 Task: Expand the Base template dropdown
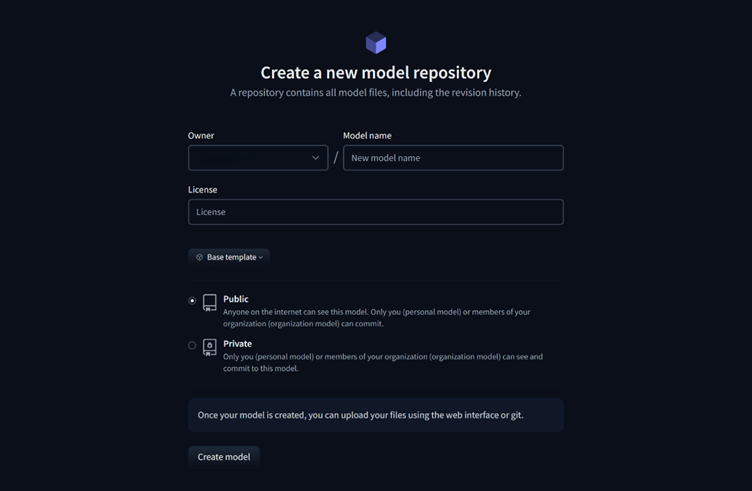coord(229,257)
